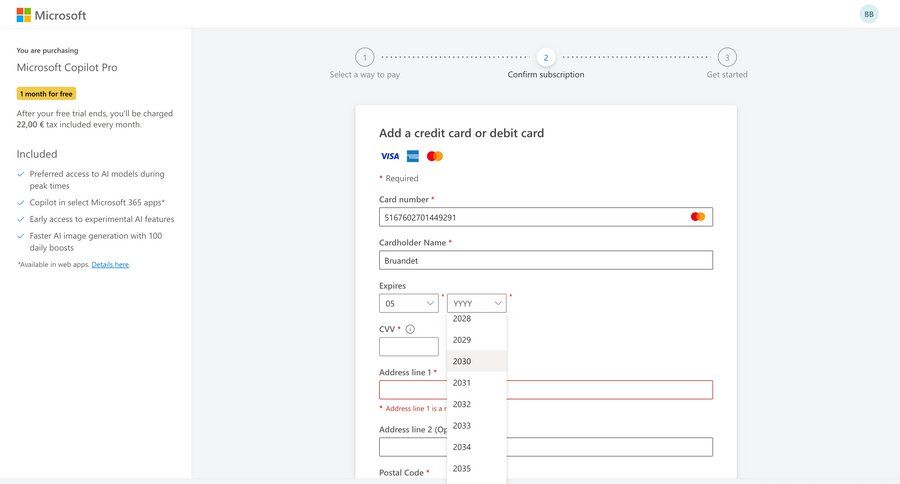Viewport: 900px width, 484px height.
Task: Click Mastercard icon inside card number field
Action: 697,217
